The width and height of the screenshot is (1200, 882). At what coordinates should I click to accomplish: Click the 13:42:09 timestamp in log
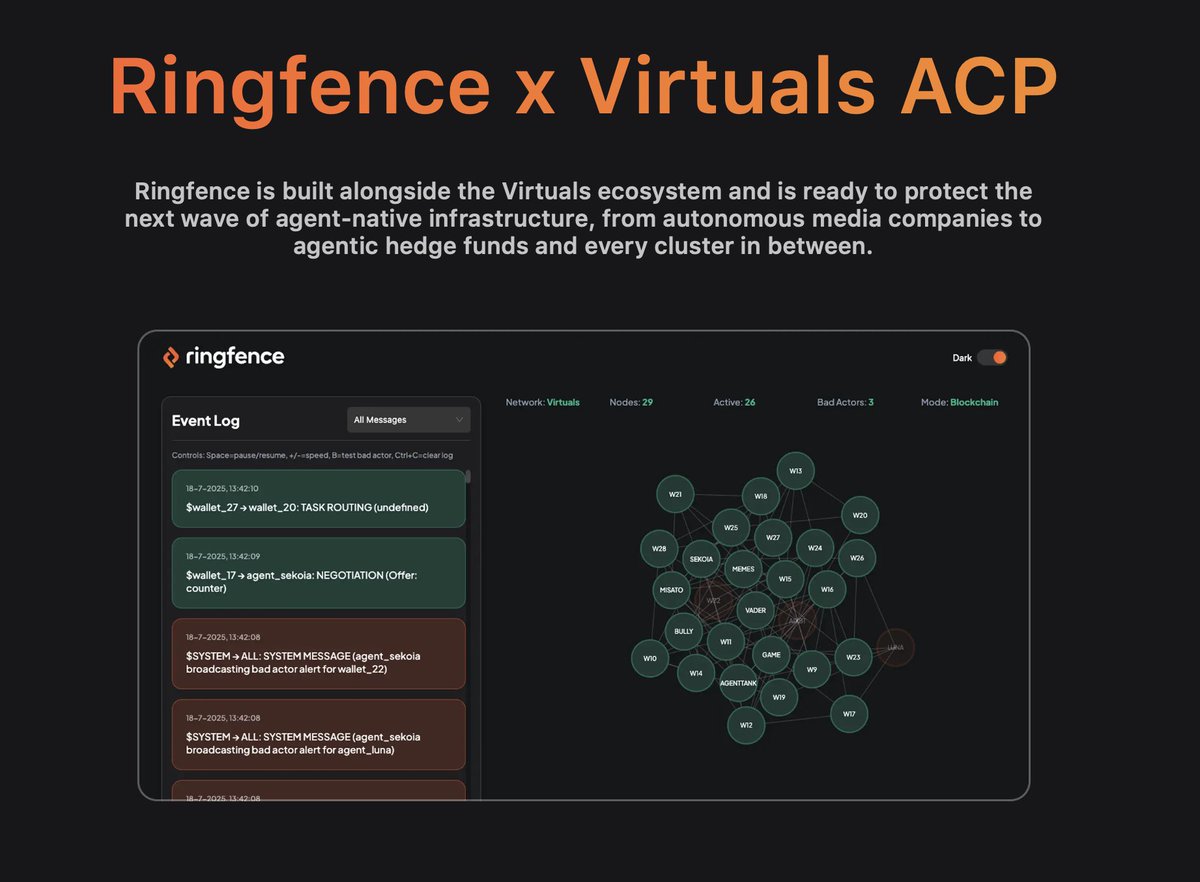tap(222, 556)
